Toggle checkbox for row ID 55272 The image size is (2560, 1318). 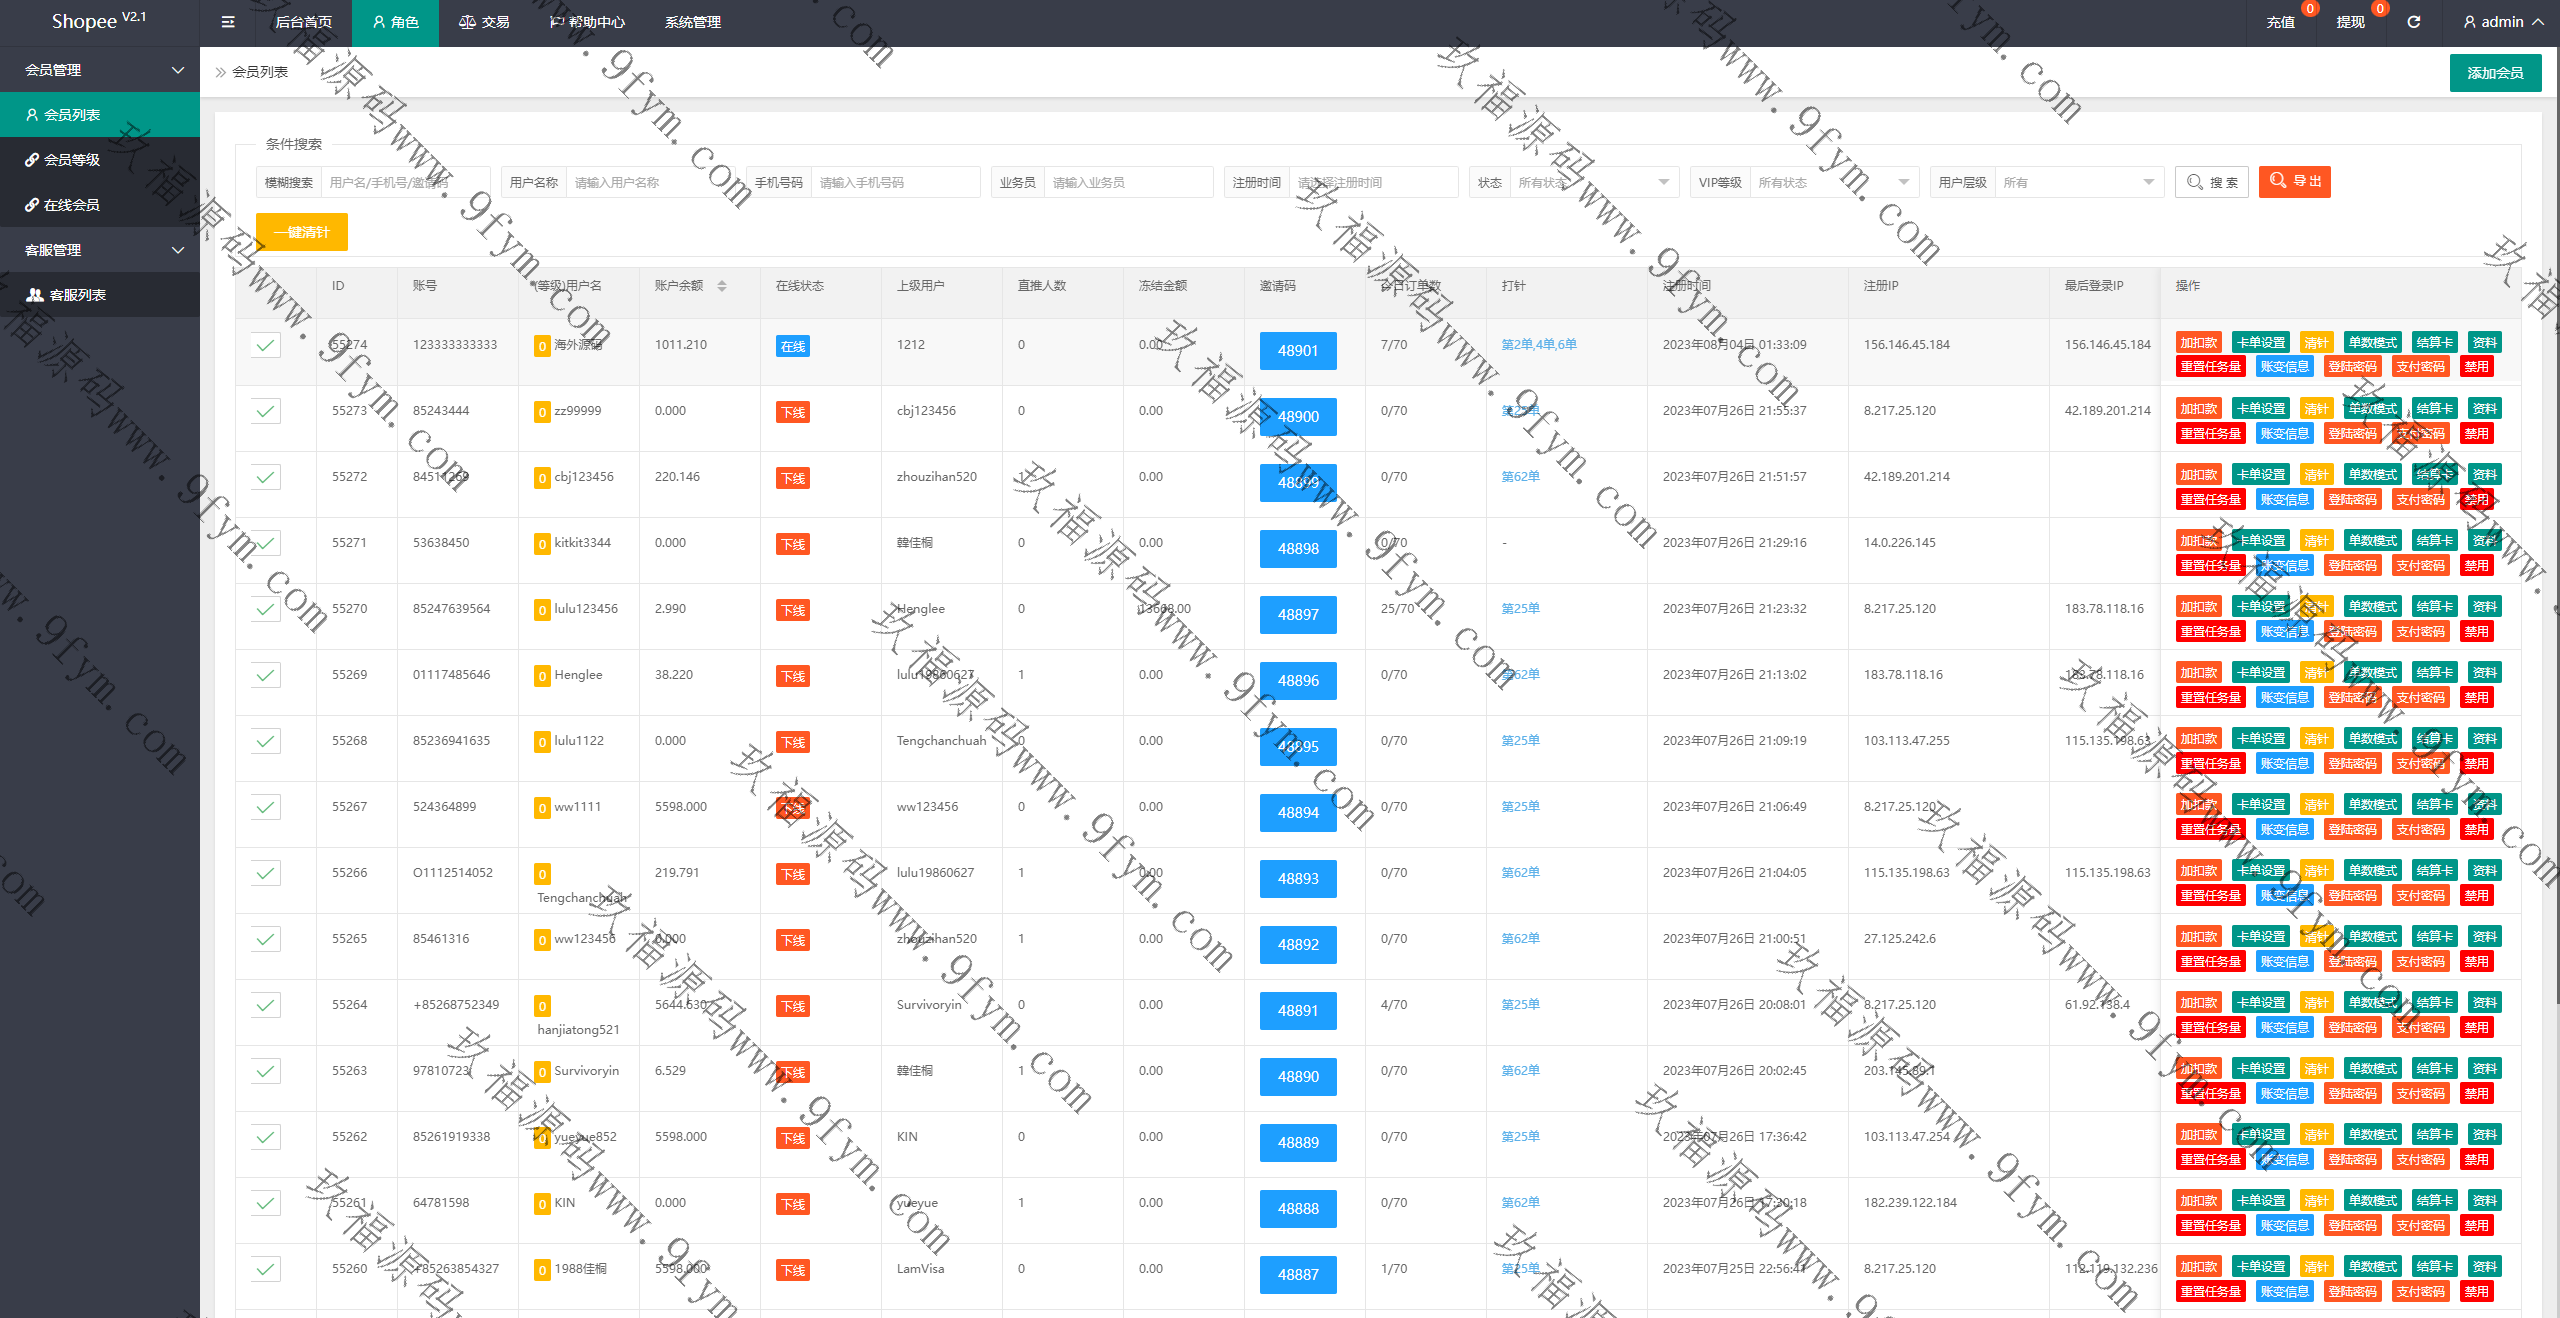click(265, 477)
